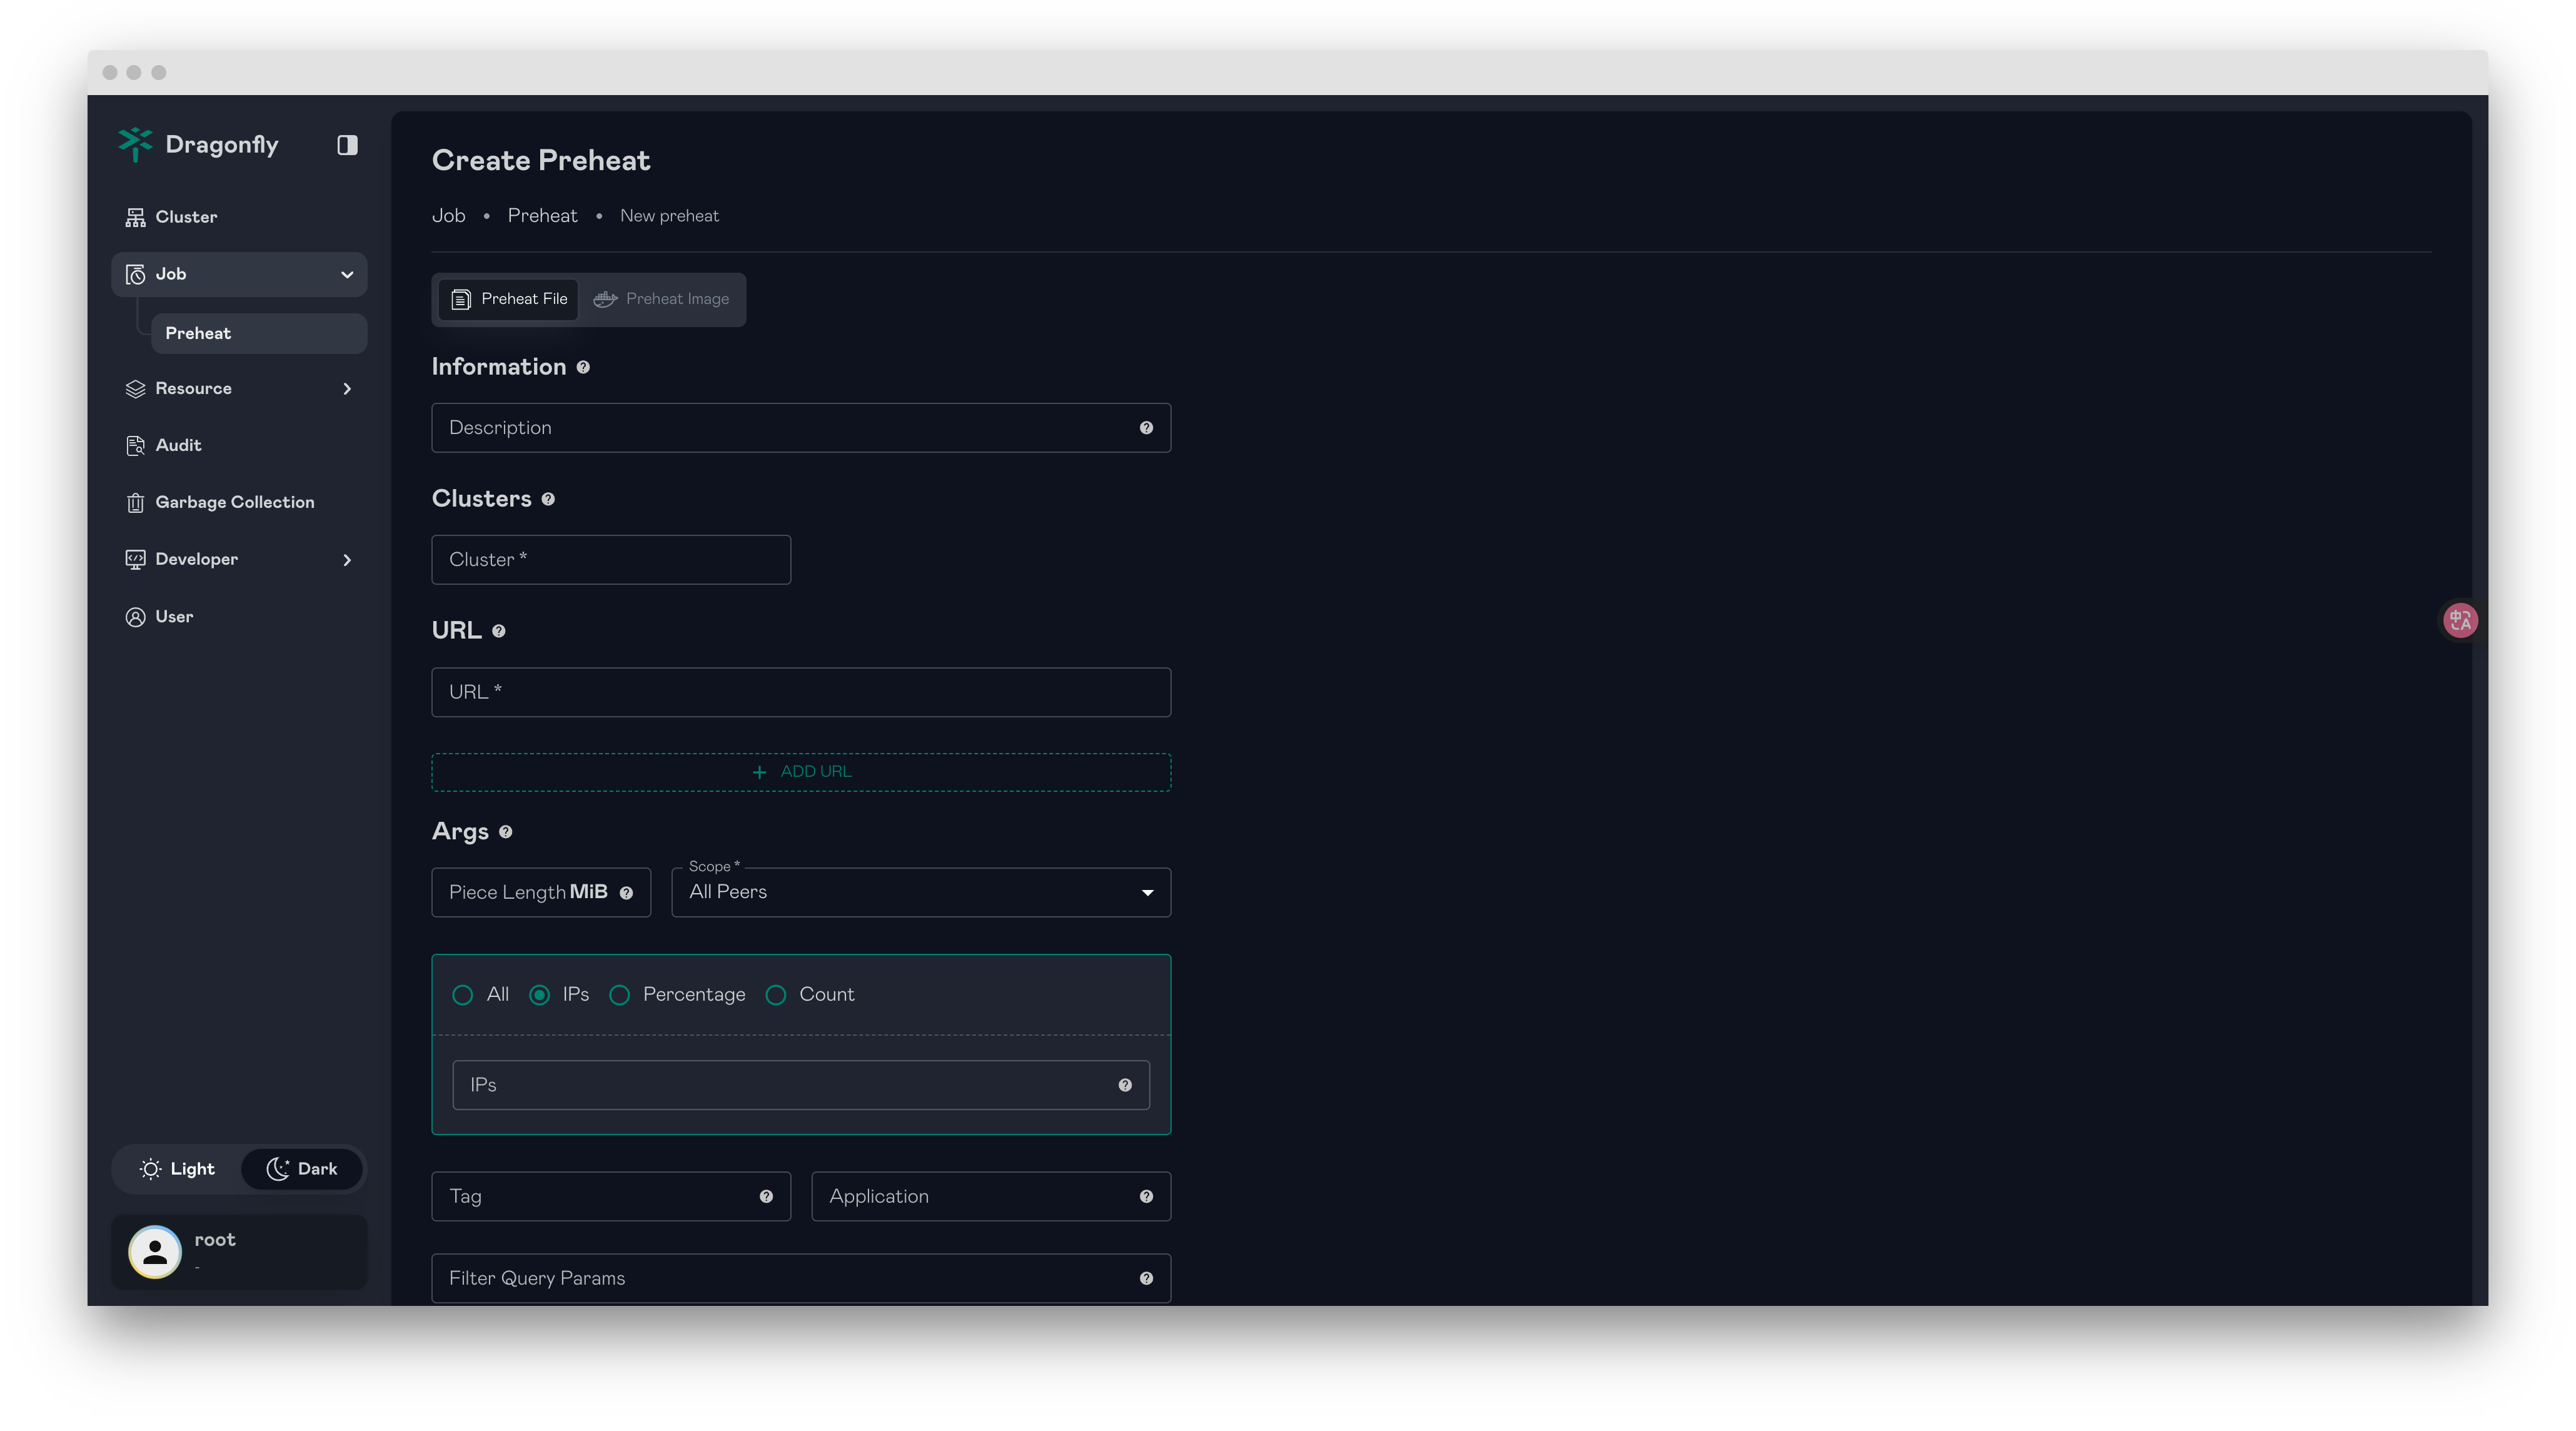Open the Scope All Peers dropdown
This screenshot has height=1431, width=2576.
pos(920,892)
